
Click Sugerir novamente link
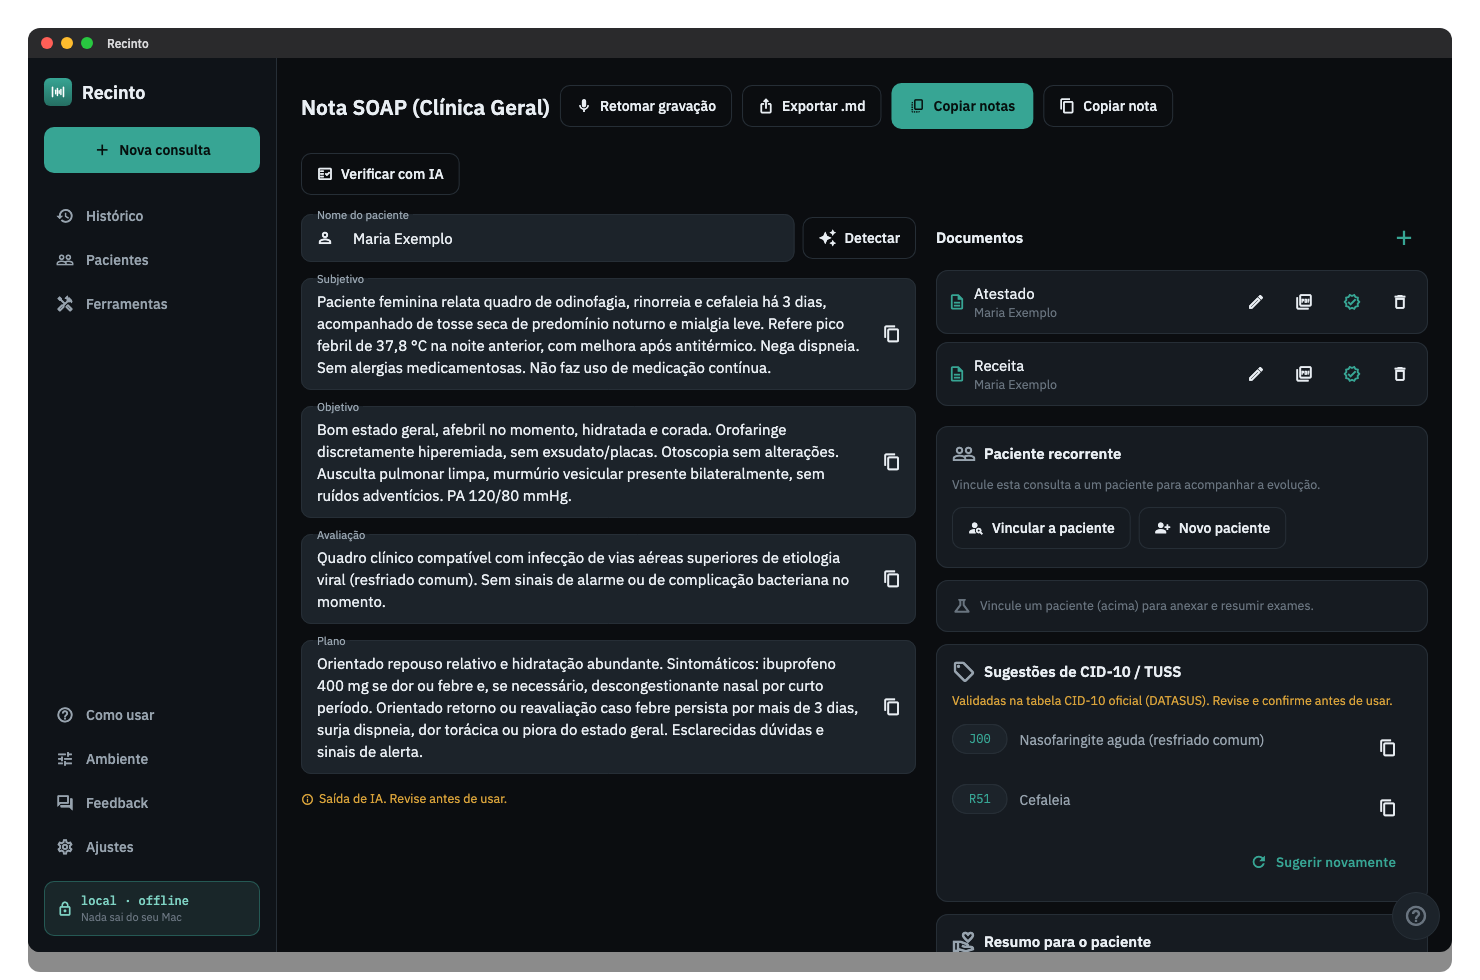1324,862
